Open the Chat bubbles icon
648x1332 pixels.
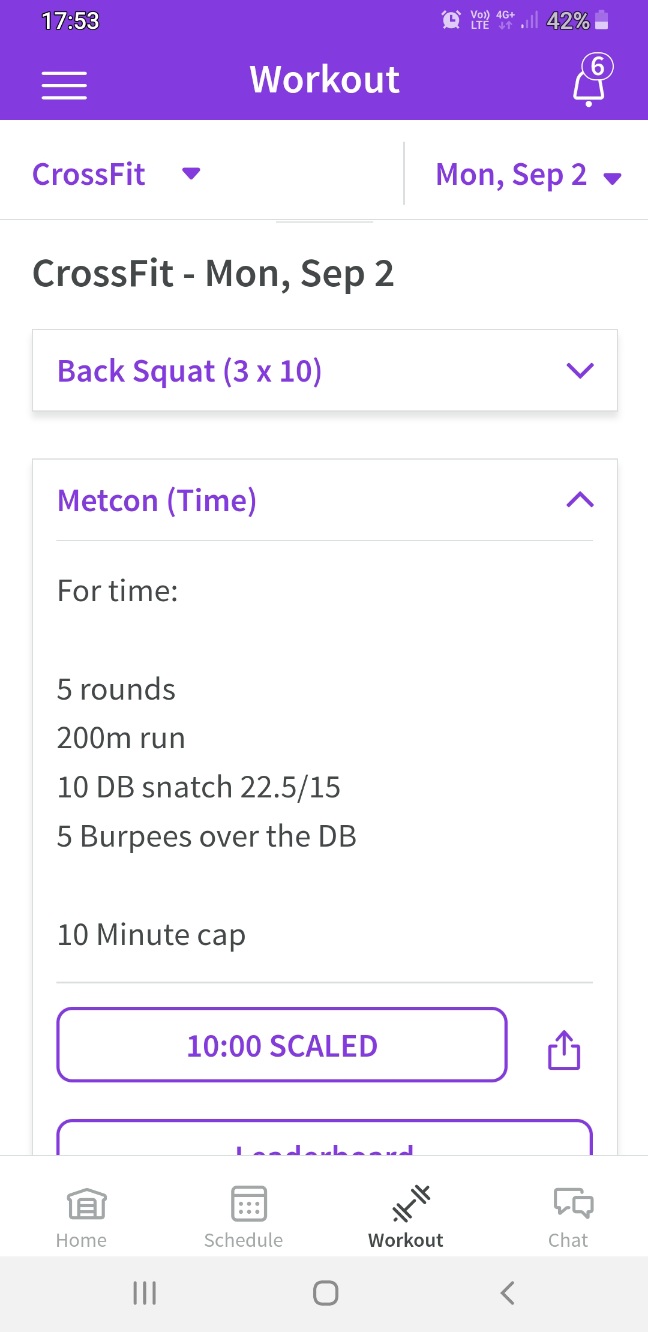click(x=568, y=1217)
